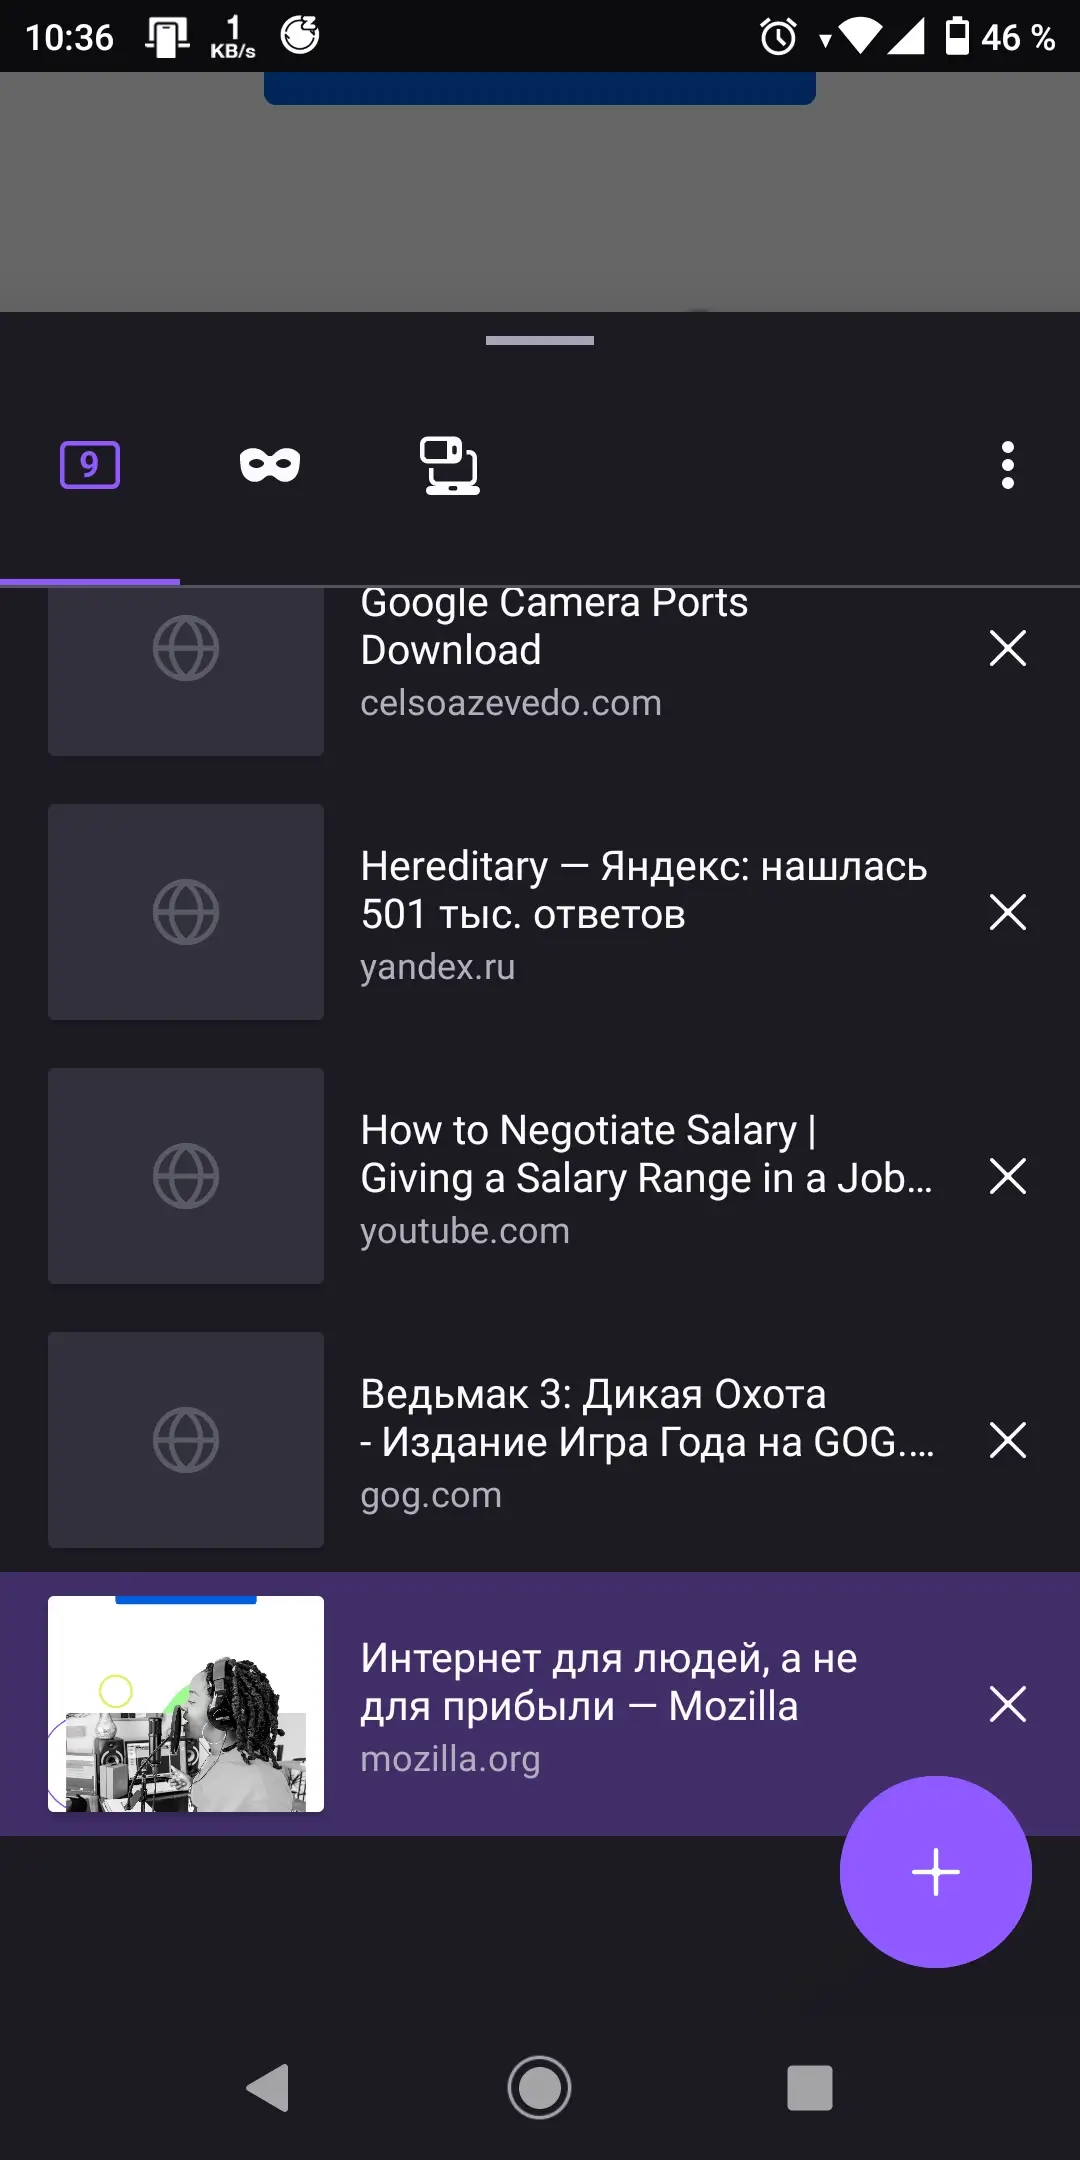Add a new tab with plus button
Screen dimensions: 1080x2160
pos(936,1872)
